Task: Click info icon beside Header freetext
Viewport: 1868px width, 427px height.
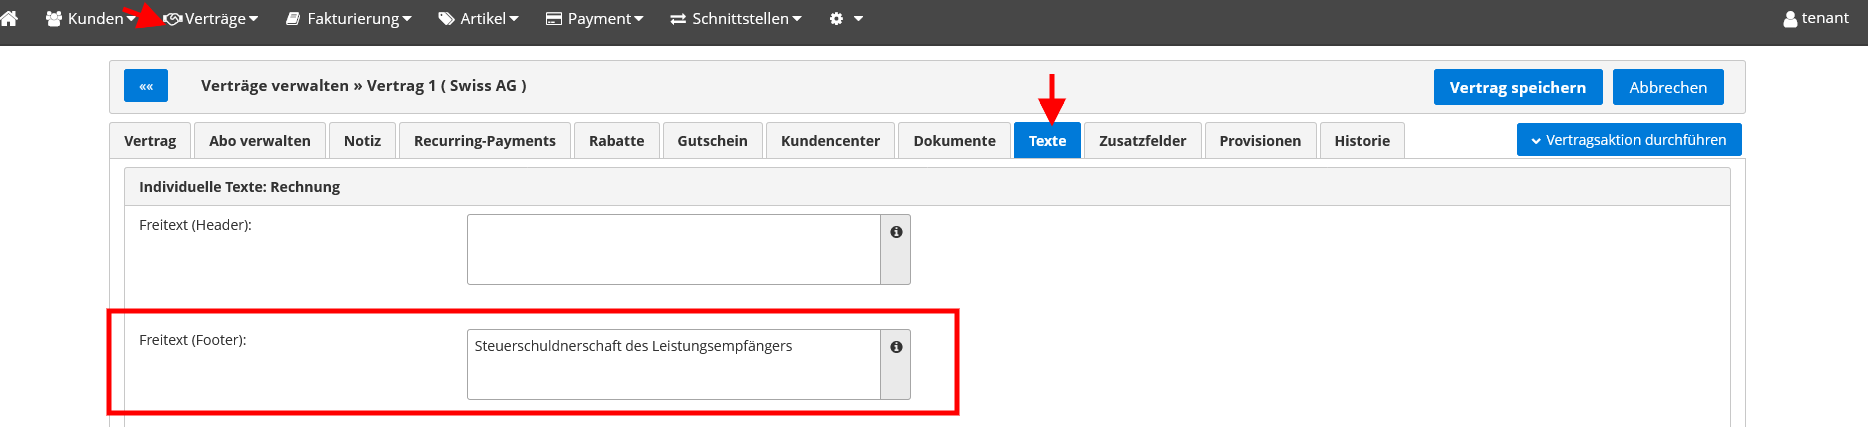Action: coord(896,232)
